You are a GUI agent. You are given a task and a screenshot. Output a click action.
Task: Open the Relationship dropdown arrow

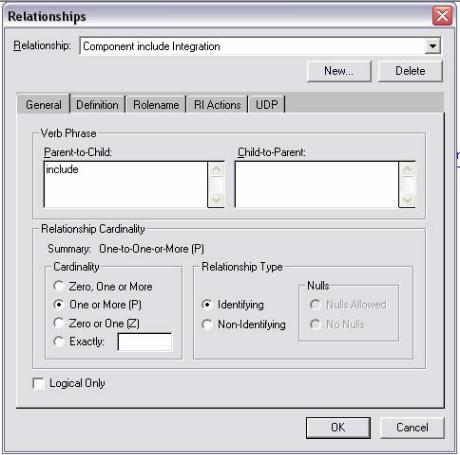433,46
